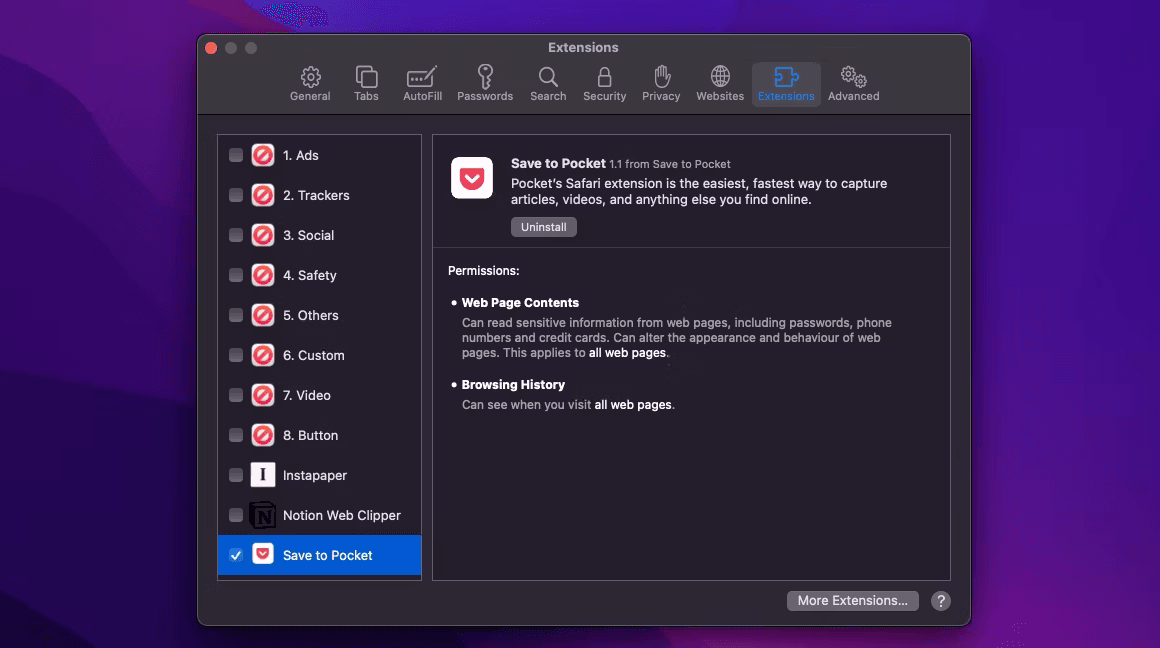
Task: Go to the Passwords pane
Action: click(485, 84)
